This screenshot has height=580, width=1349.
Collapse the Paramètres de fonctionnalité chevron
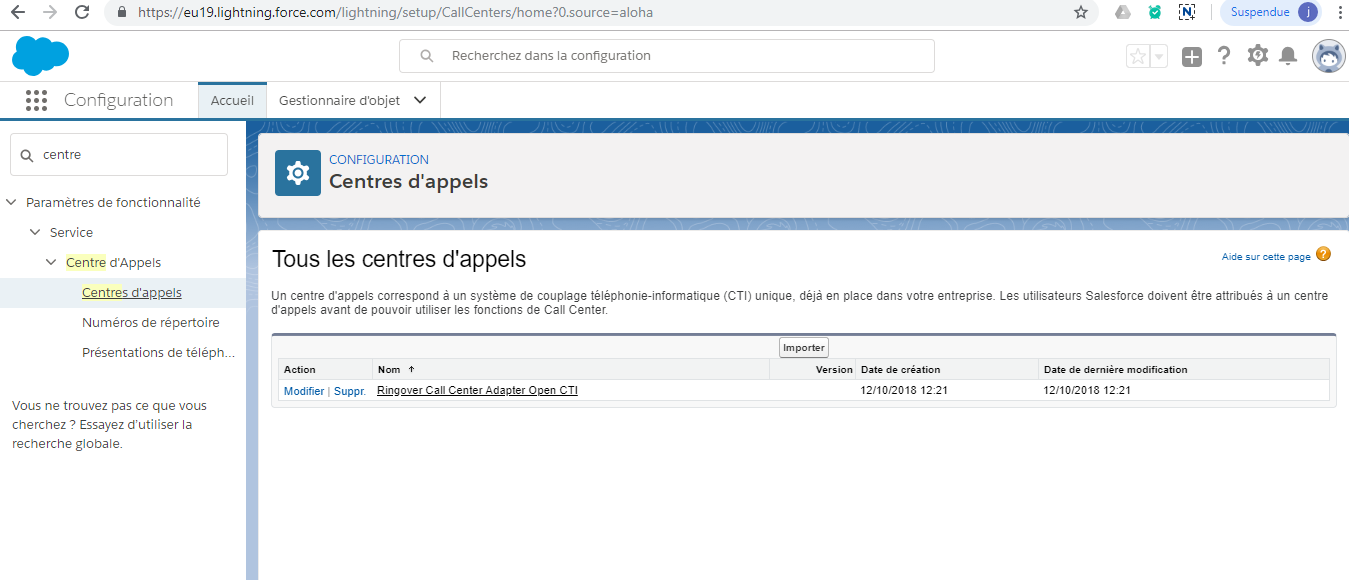[x=11, y=202]
